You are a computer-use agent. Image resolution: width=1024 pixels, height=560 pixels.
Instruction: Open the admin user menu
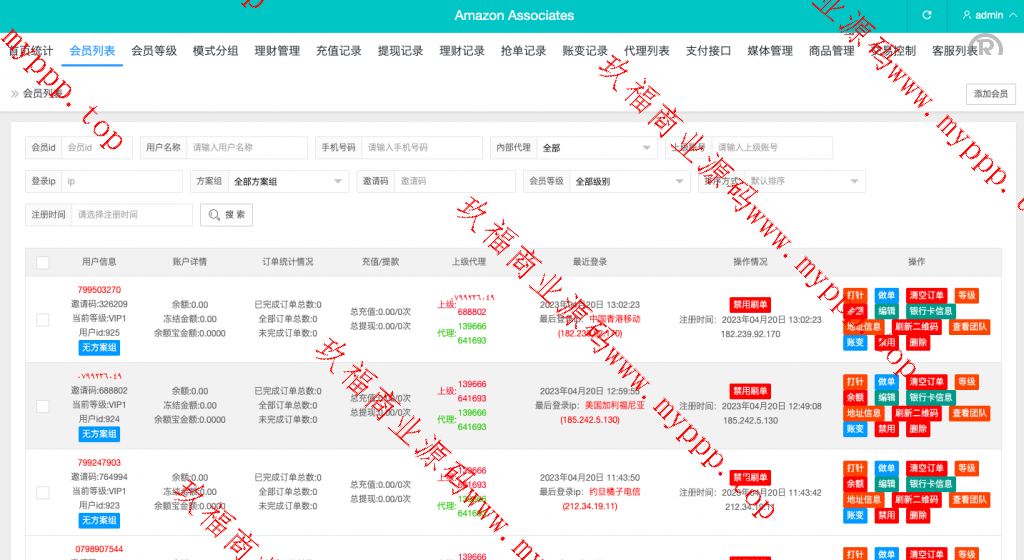pyautogui.click(x=982, y=15)
